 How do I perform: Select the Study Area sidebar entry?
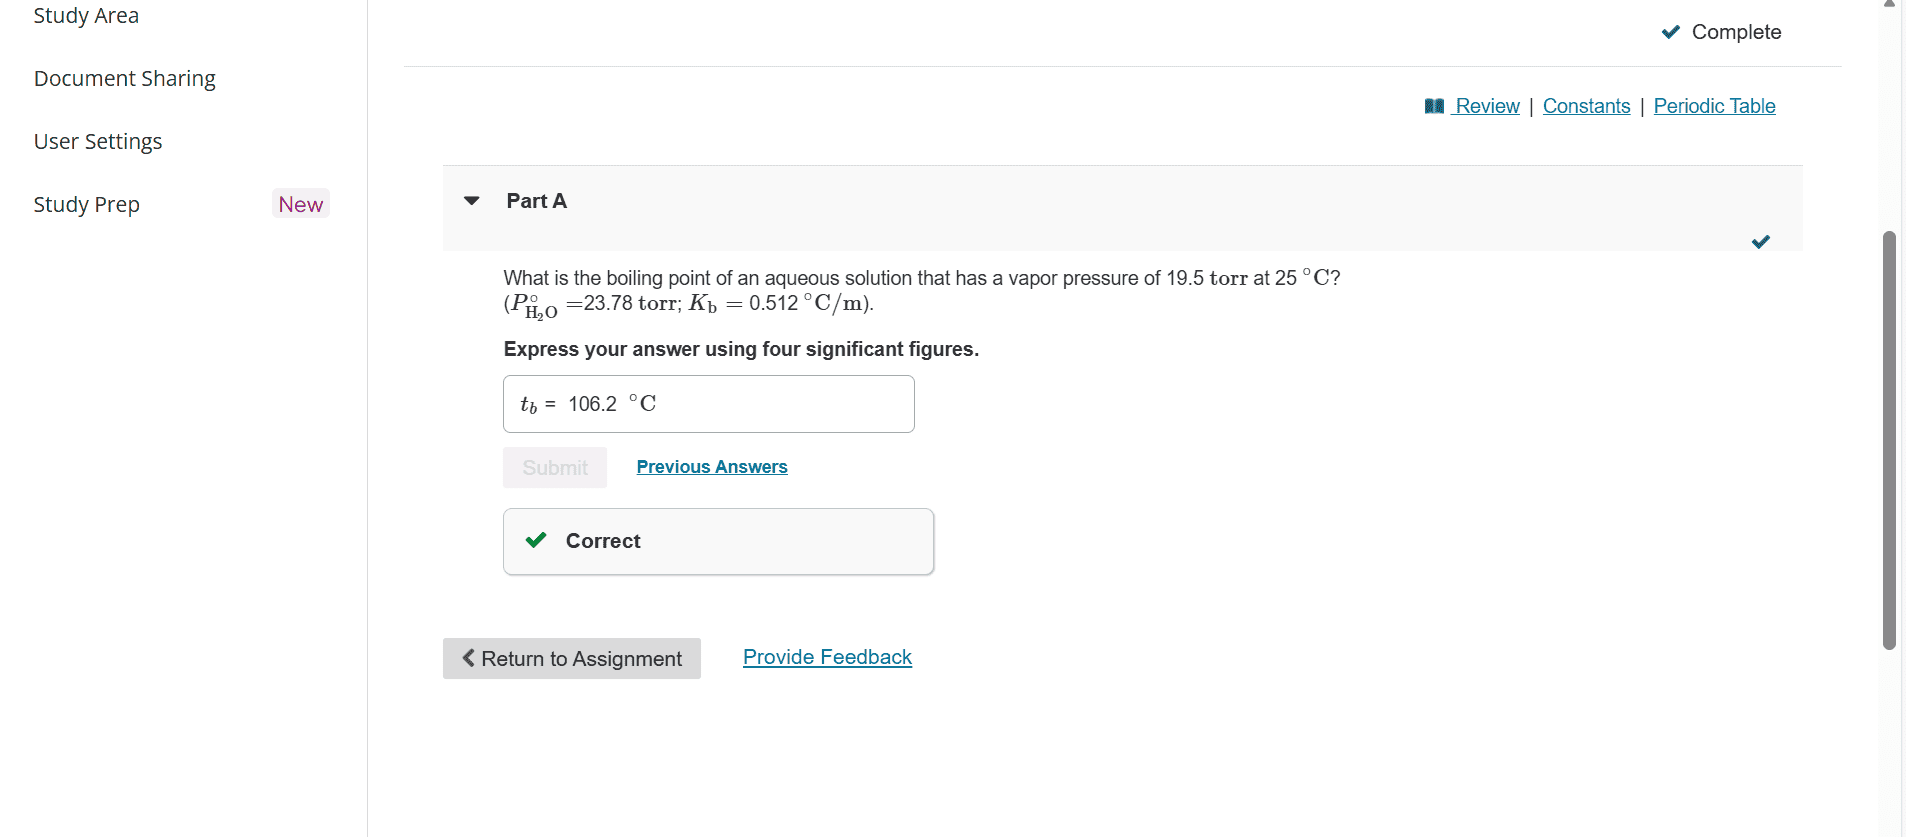click(x=86, y=15)
